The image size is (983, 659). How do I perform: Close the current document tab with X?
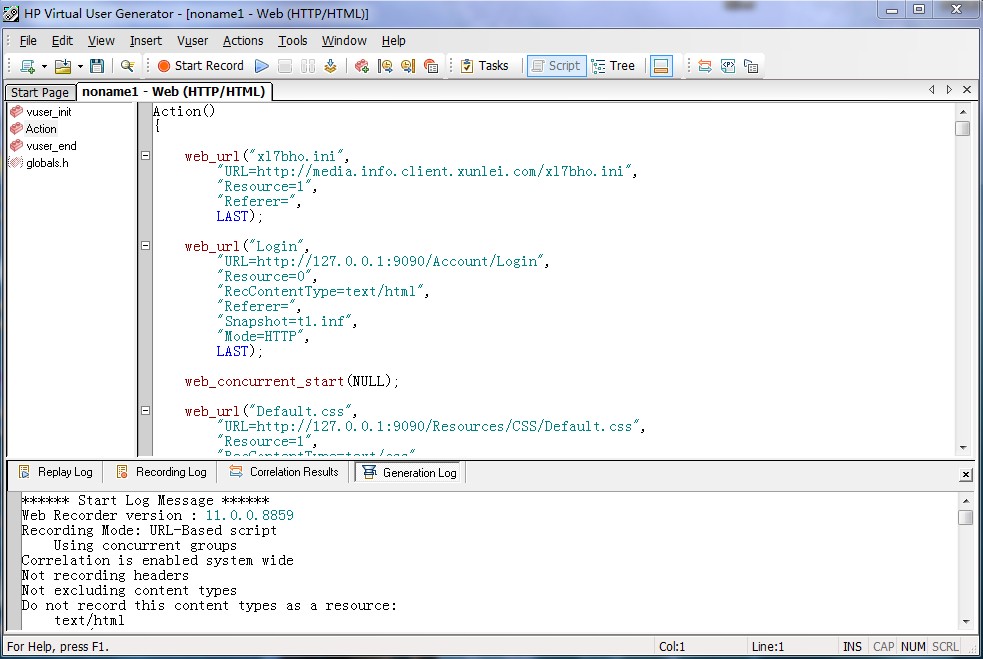click(x=967, y=90)
